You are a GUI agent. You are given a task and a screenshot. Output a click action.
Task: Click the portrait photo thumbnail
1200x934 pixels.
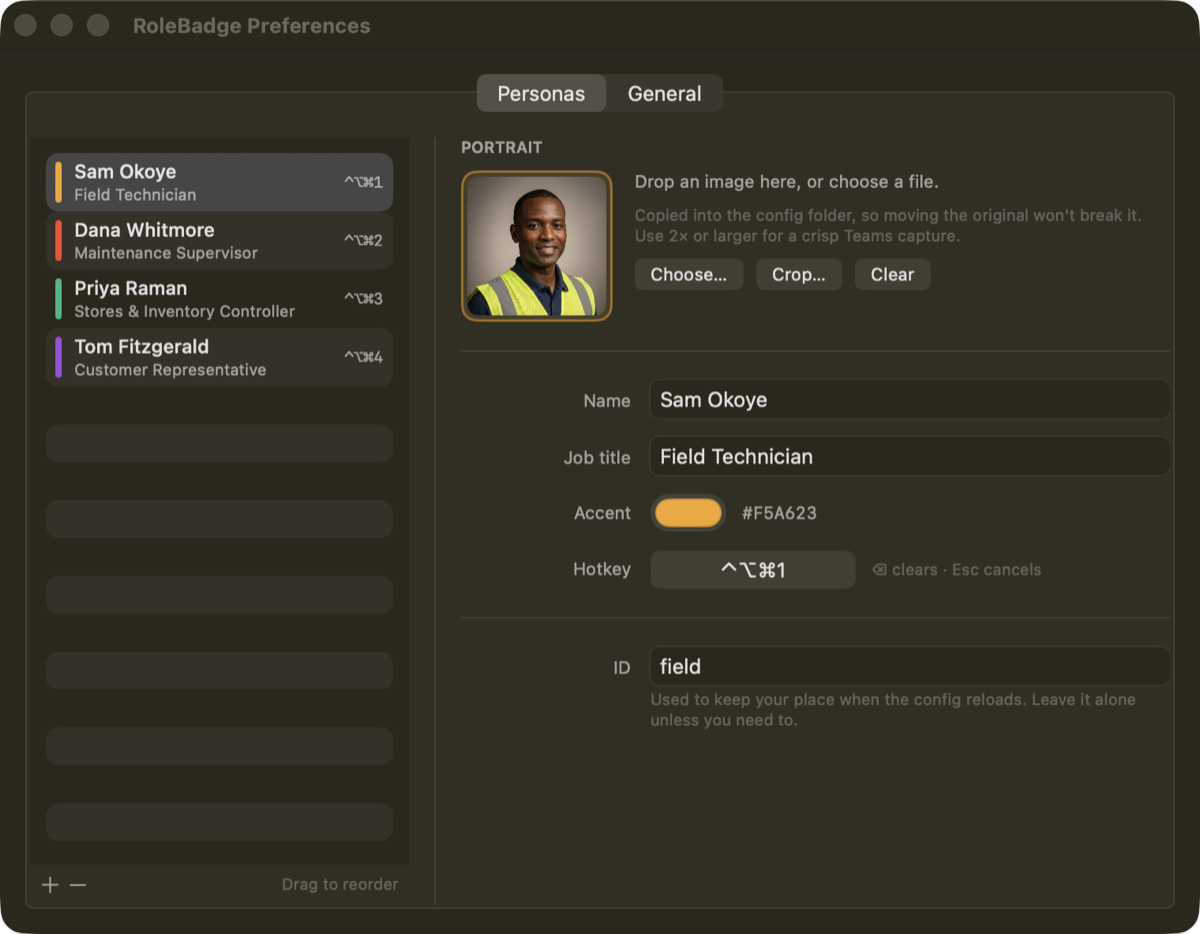click(537, 246)
